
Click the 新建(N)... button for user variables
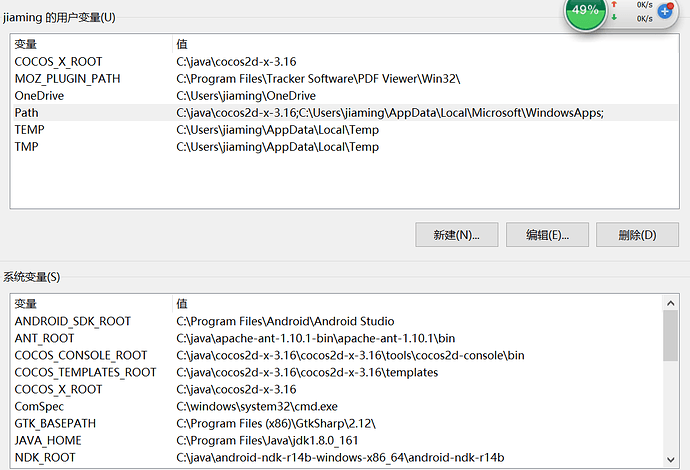(456, 235)
